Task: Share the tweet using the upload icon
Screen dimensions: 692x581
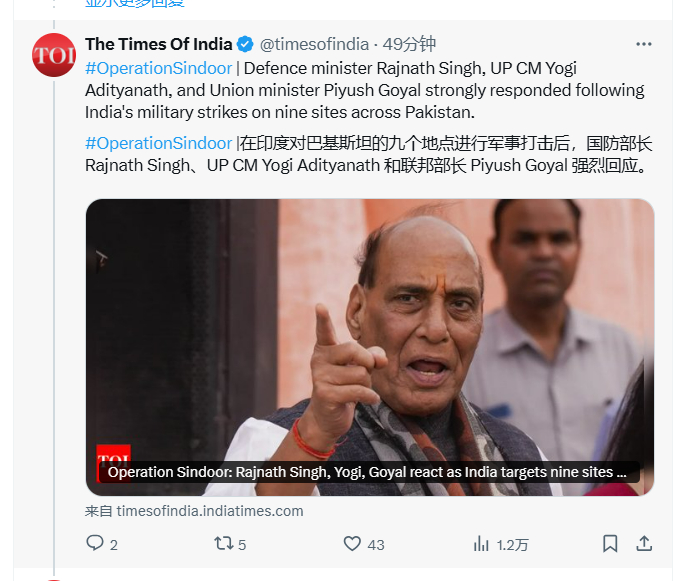Action: coord(644,543)
